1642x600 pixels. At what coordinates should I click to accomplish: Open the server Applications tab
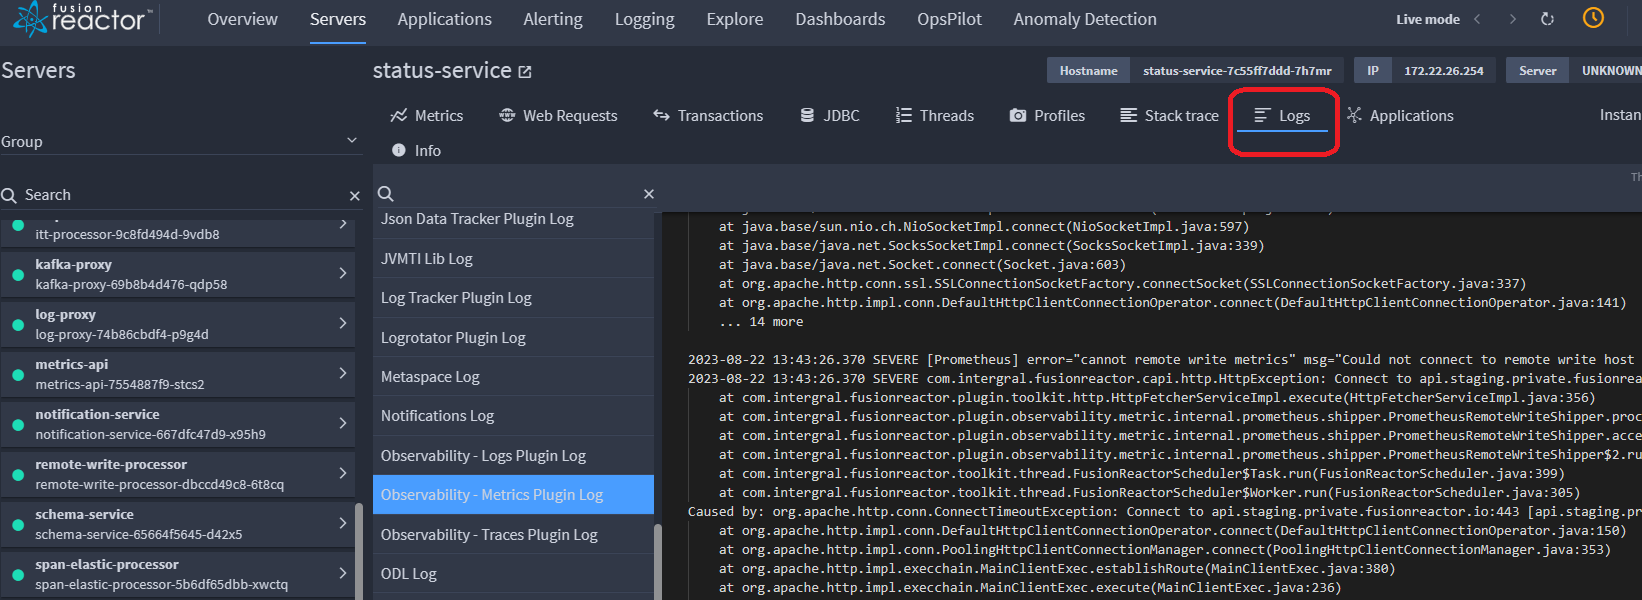(1400, 116)
